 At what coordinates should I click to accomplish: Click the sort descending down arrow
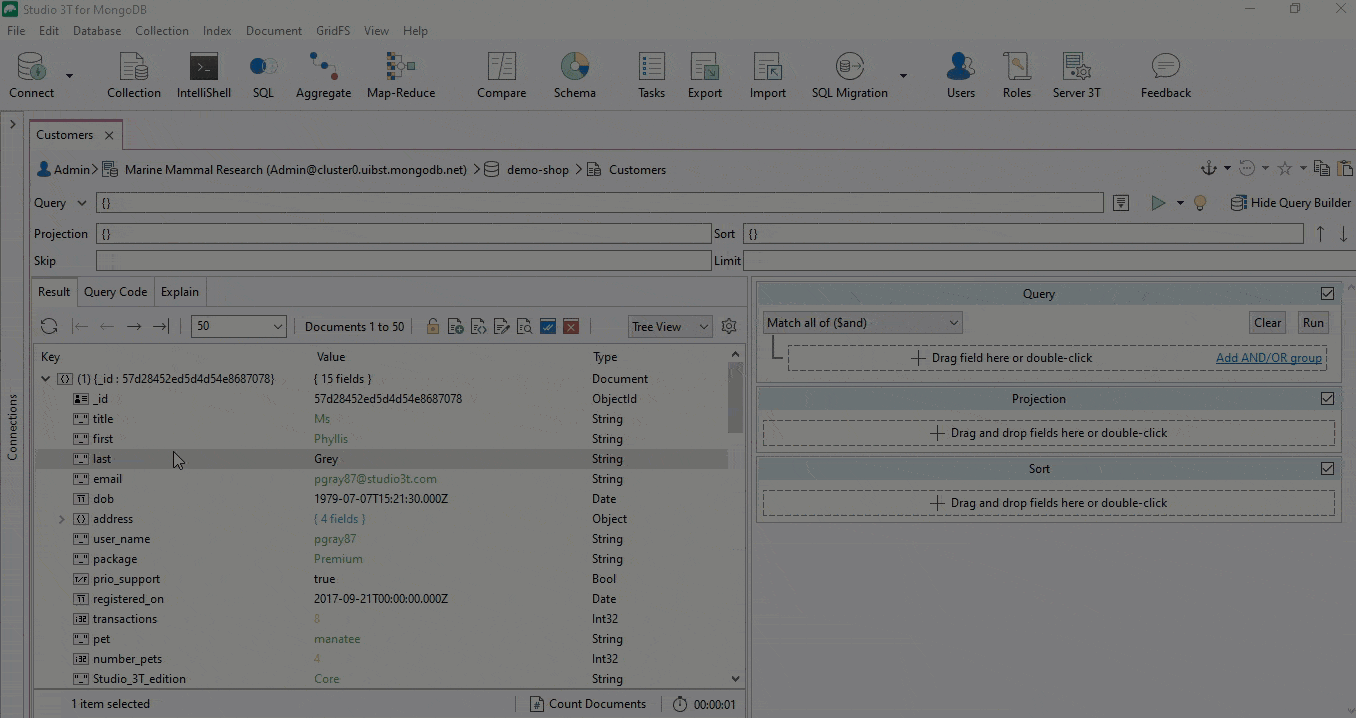click(1343, 234)
